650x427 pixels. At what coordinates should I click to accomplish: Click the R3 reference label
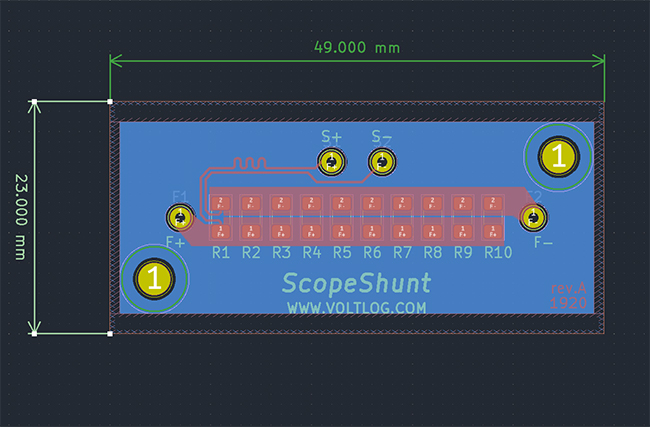click(281, 252)
